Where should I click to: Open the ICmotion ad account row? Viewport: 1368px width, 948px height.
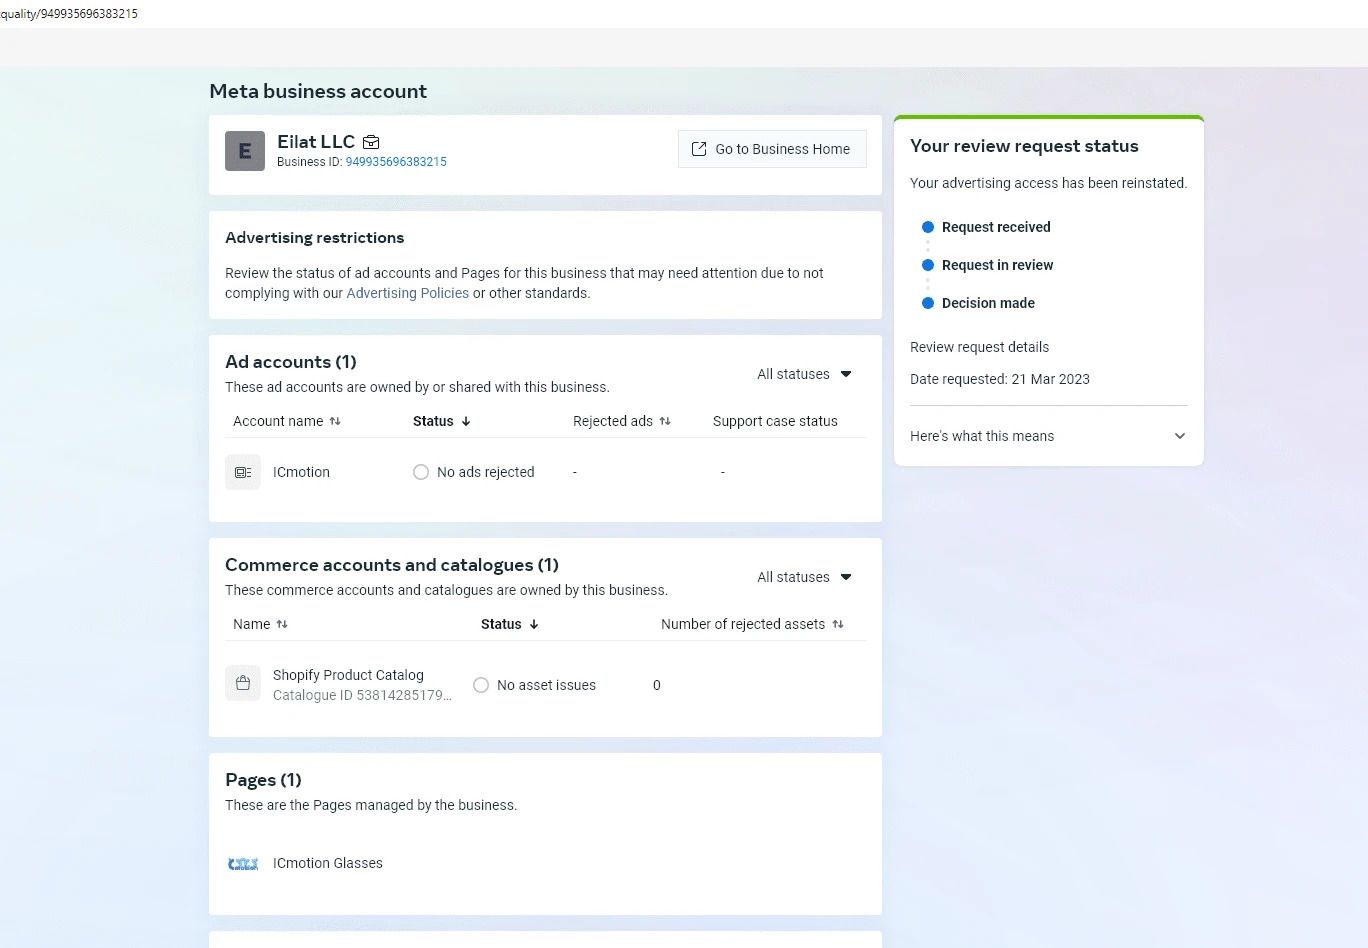[x=545, y=472]
